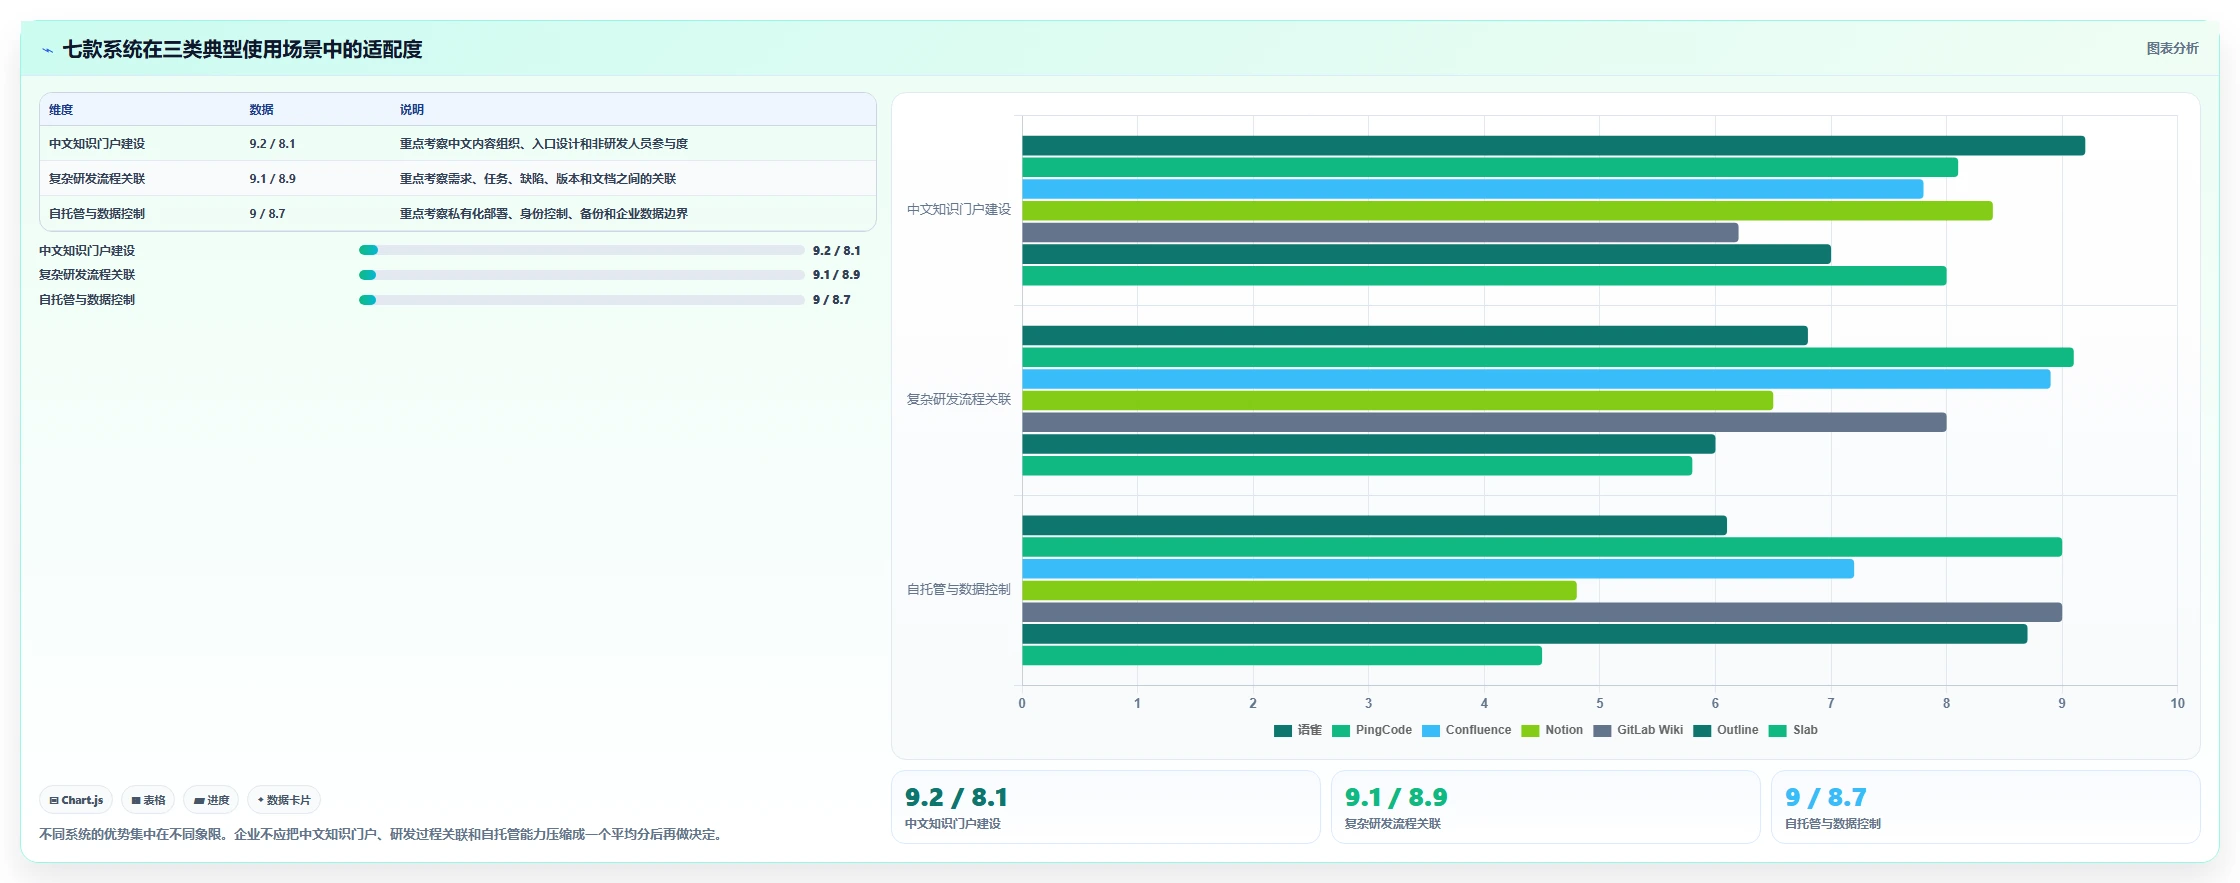
Task: Click the footer note starting 不同系统的优势
Action: point(380,834)
